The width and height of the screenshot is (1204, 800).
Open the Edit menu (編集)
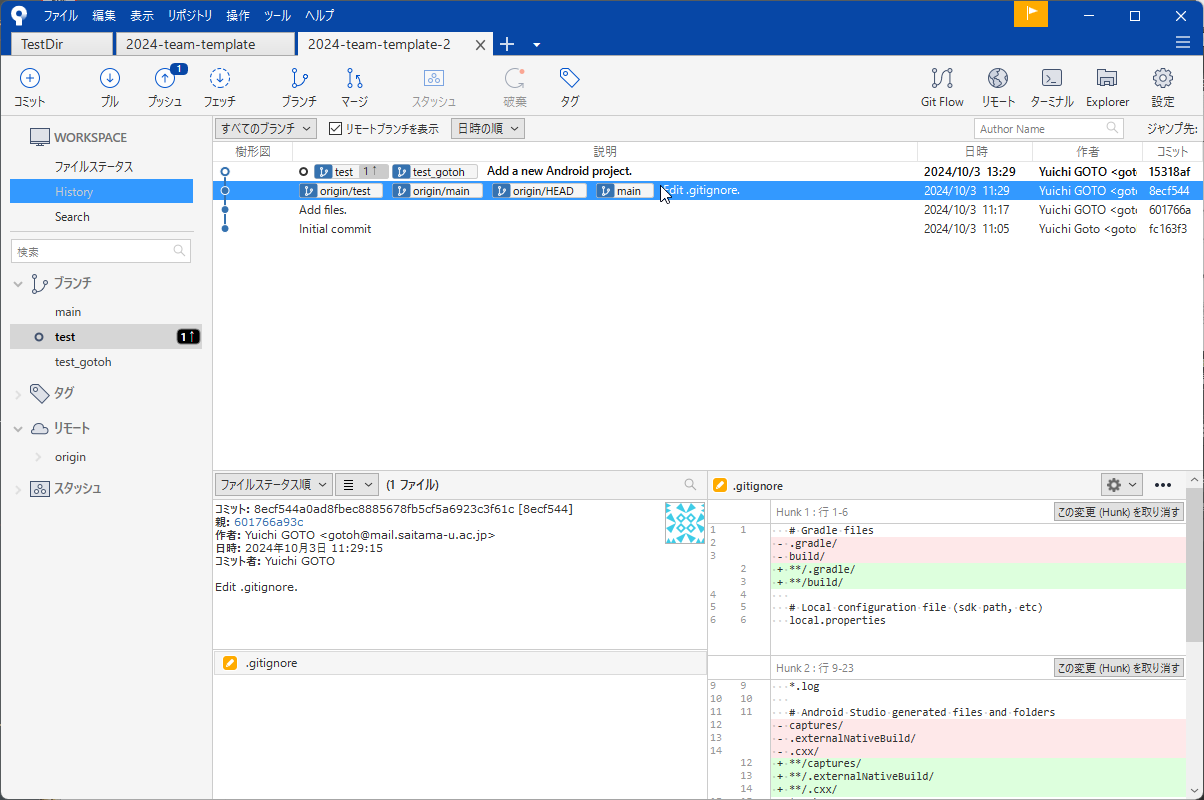(x=104, y=15)
